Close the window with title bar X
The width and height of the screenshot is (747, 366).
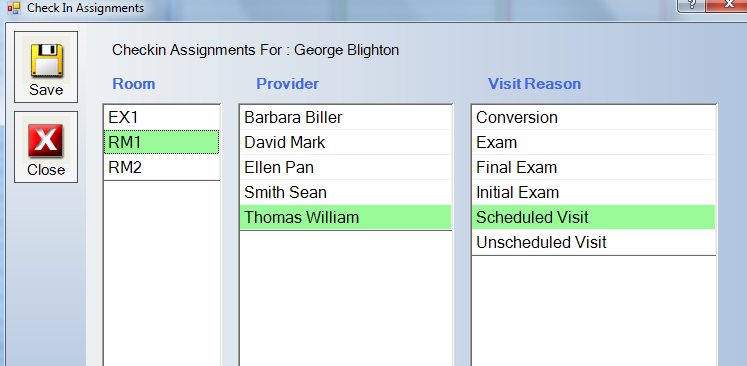coord(727,6)
